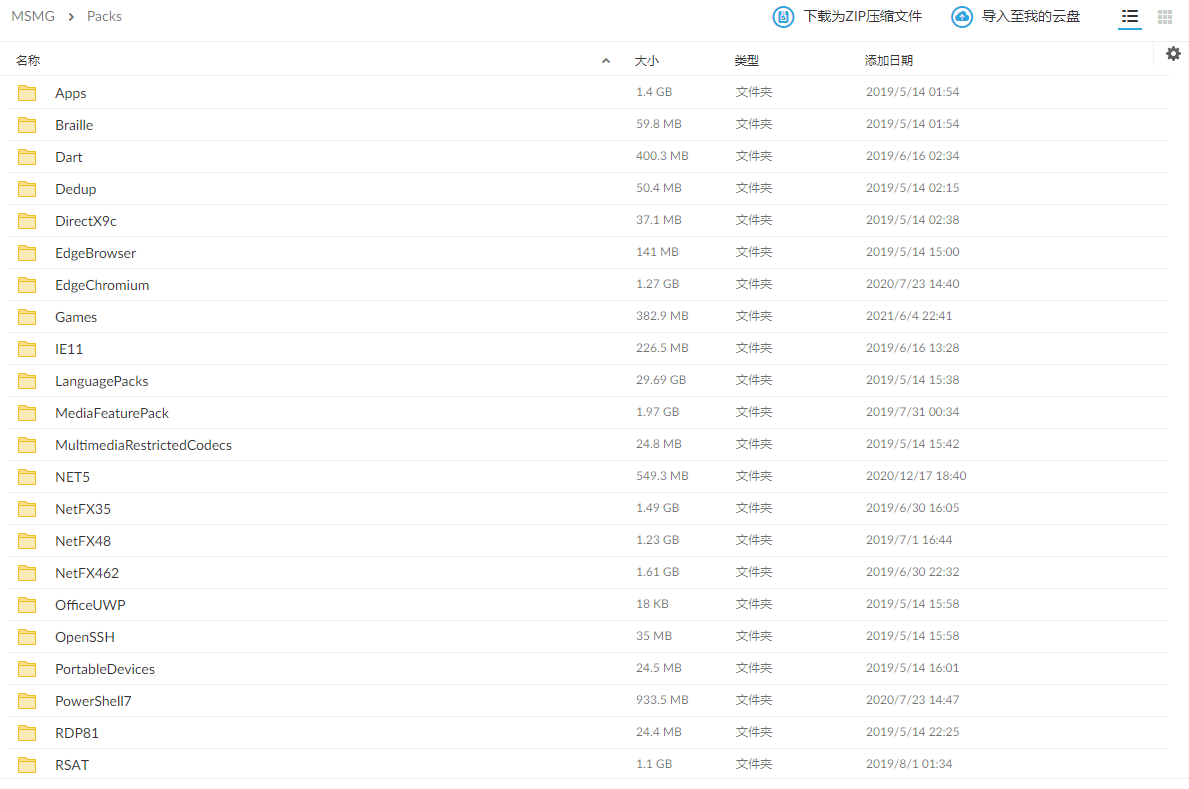Screen dimensions: 1189x789
Task: Open the EdgeChromium folder name
Action: point(102,285)
